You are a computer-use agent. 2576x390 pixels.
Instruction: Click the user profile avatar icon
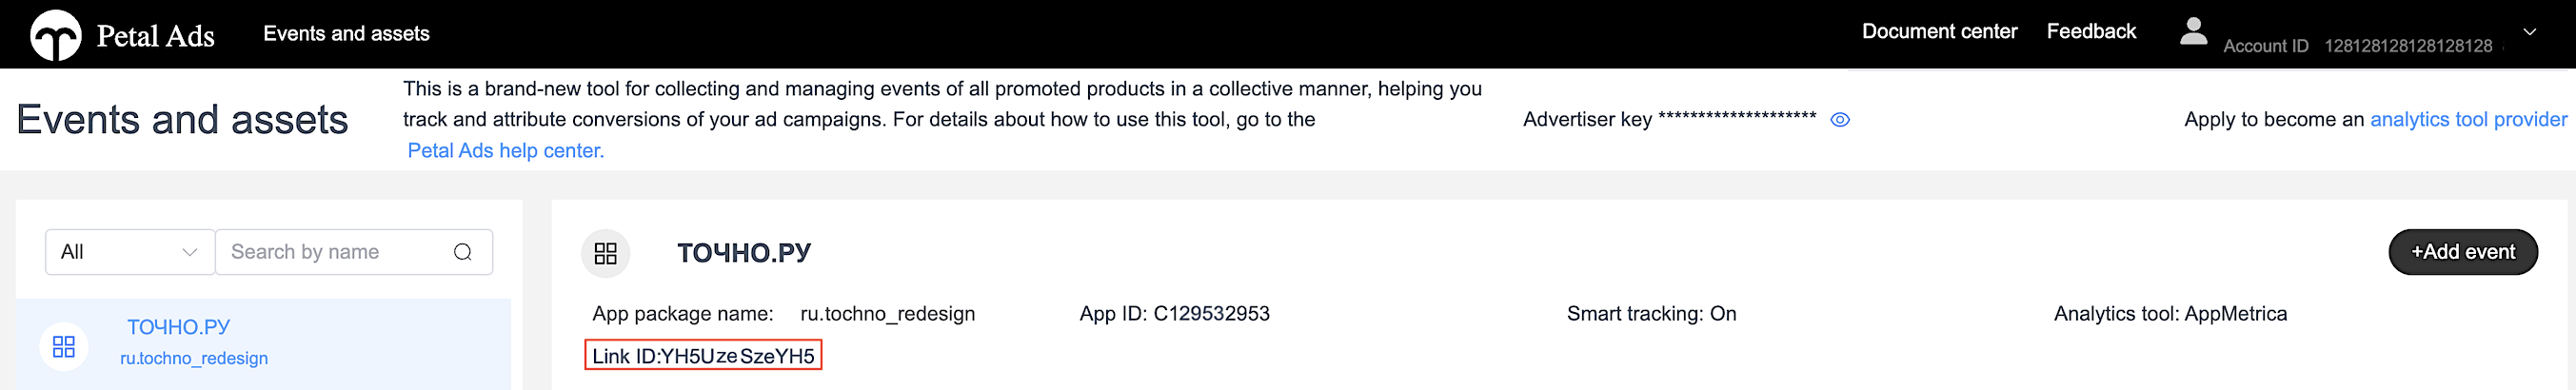[2193, 32]
